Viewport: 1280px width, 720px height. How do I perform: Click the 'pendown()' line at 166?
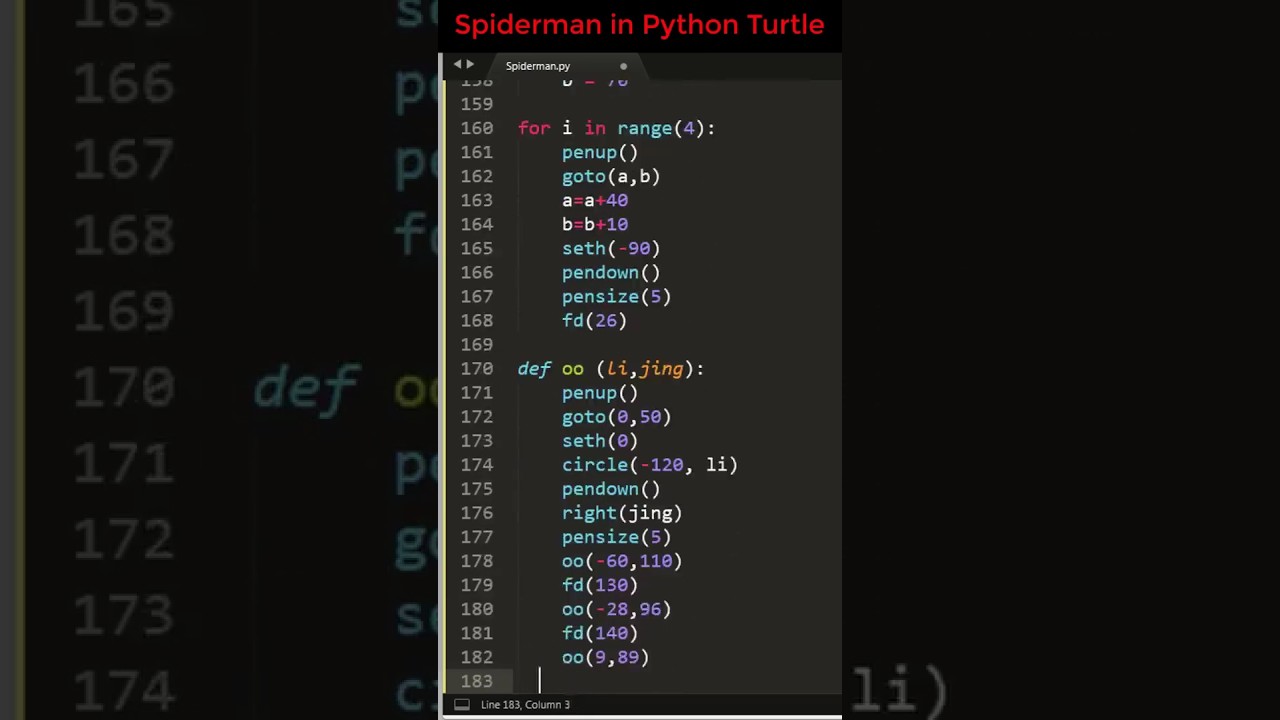[x=611, y=272]
